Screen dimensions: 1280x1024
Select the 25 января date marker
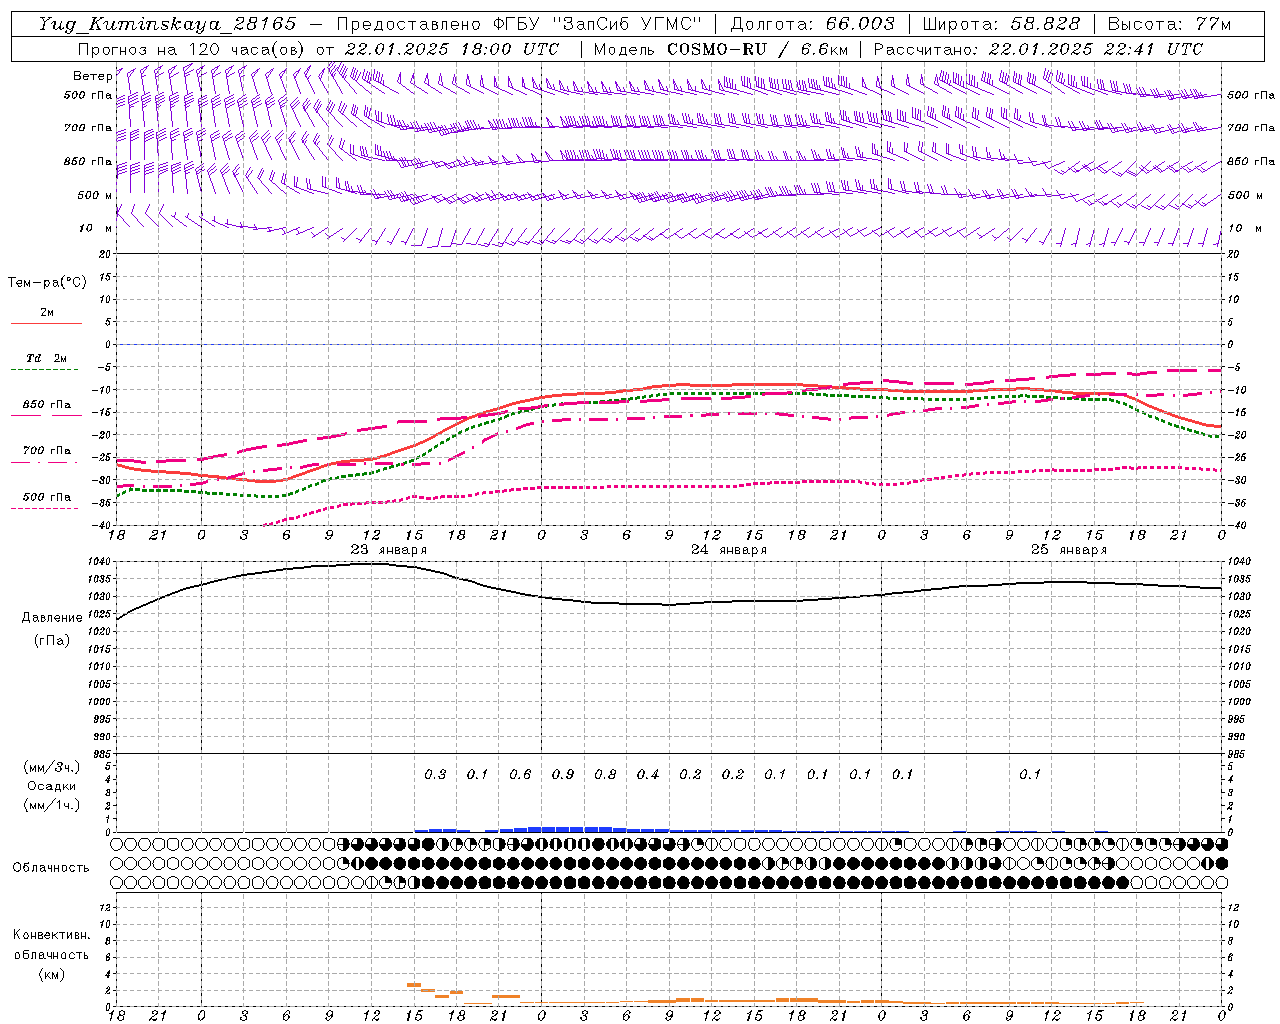pyautogui.click(x=1069, y=550)
